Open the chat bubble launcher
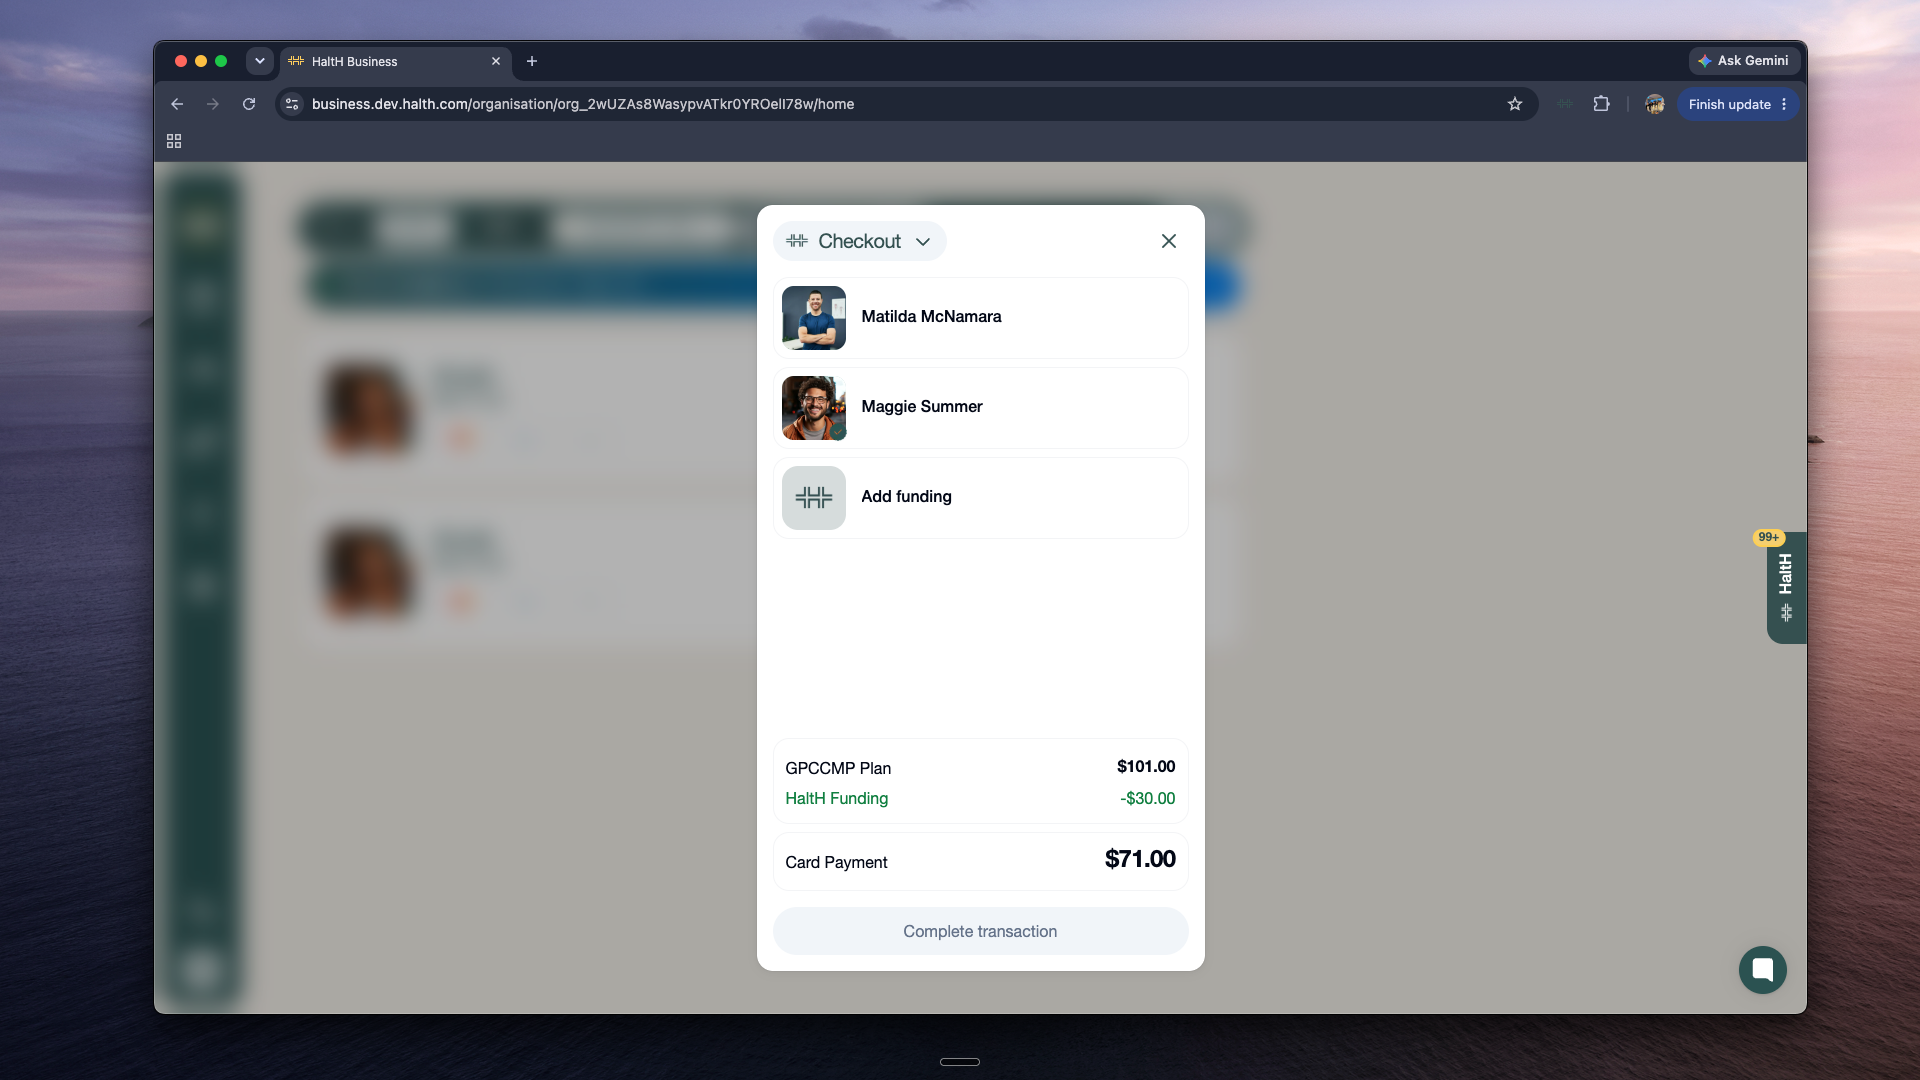Screen dimensions: 1920x1080 click(x=1762, y=970)
